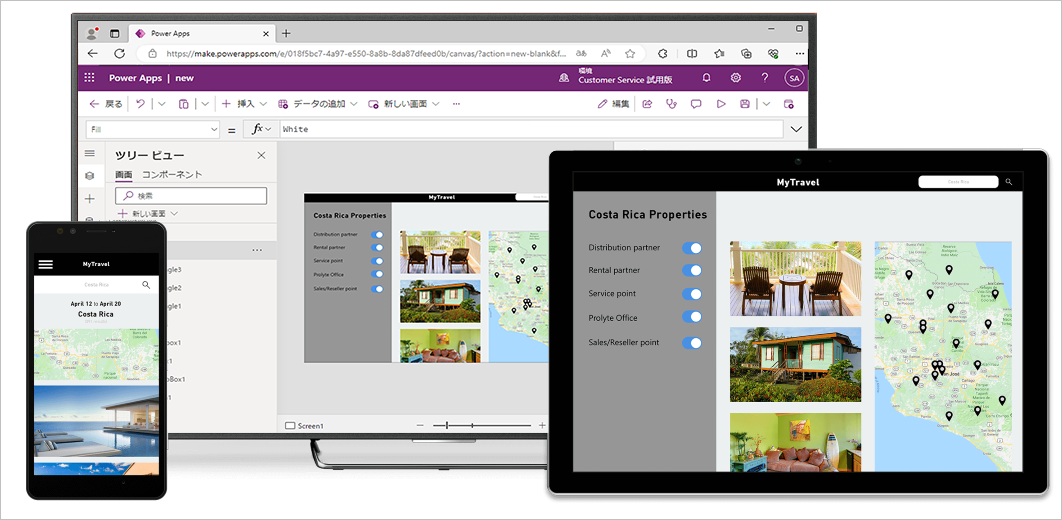Open the phone app hamburger menu

(46, 265)
